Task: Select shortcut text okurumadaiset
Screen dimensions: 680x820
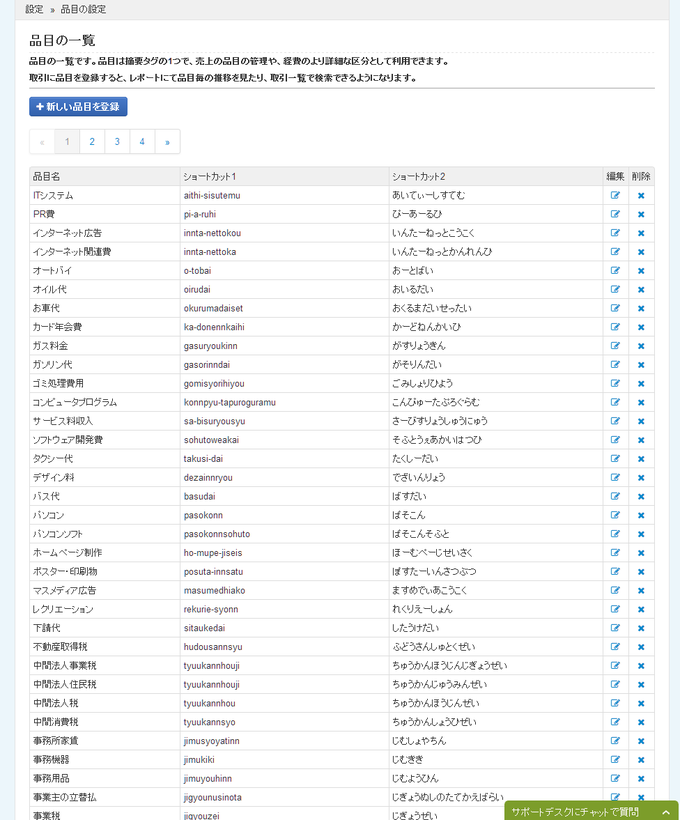Action: coord(213,309)
